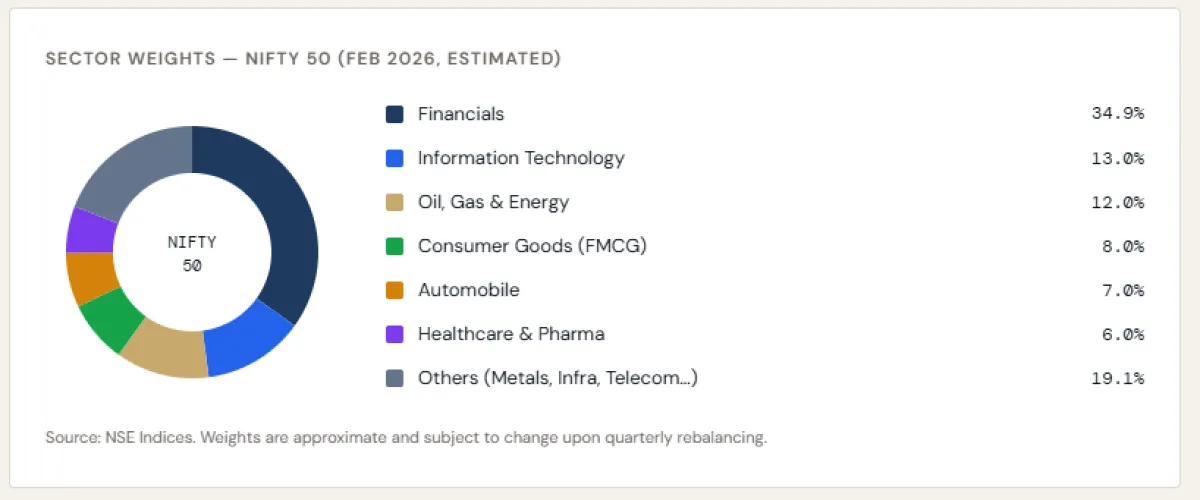Click the Others gray legend swatch
The image size is (1200, 500).
click(395, 378)
